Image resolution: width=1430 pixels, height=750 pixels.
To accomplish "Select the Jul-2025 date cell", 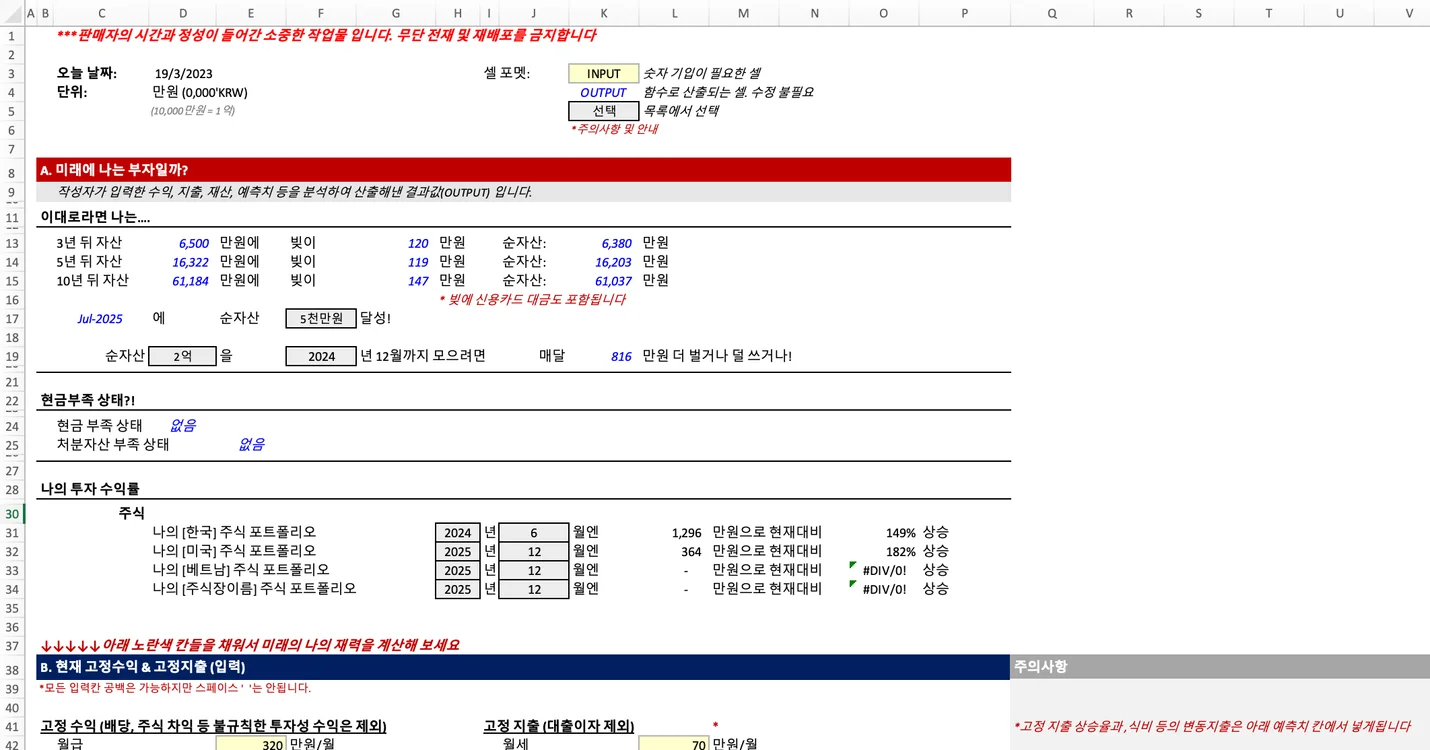I will coord(100,319).
